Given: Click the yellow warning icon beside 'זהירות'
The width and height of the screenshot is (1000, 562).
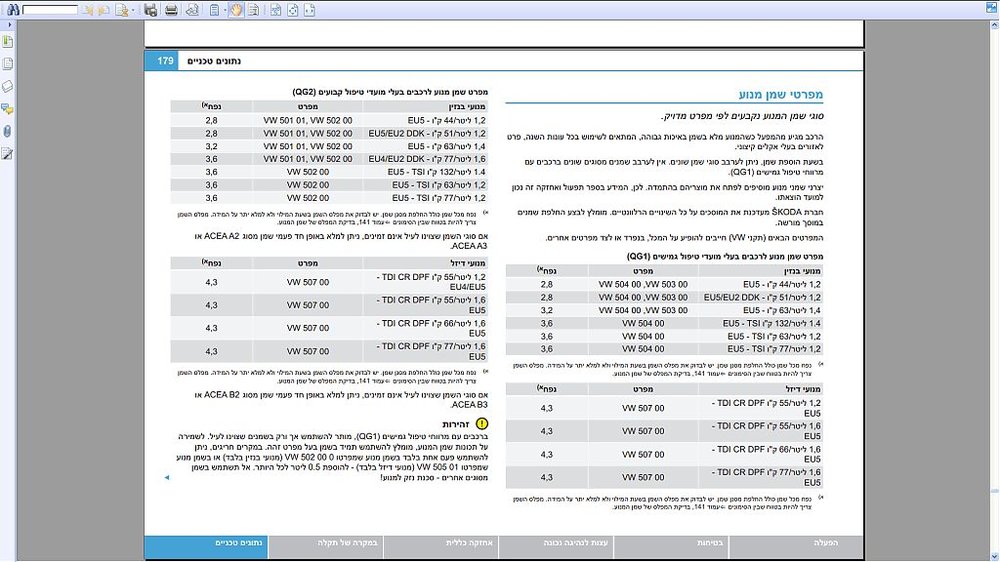Looking at the screenshot, I should point(482,424).
